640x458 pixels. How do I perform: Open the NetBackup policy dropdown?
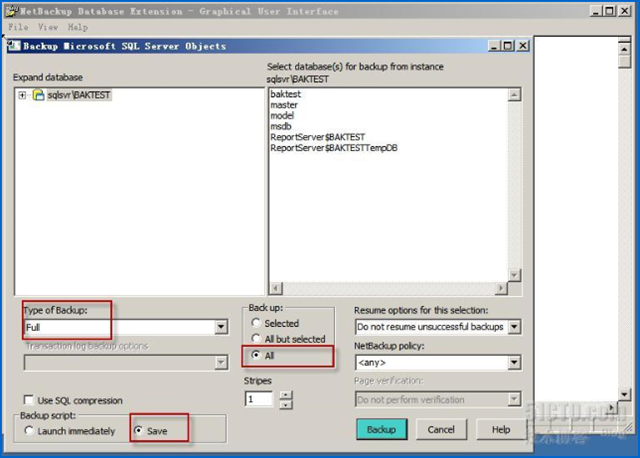[514, 362]
